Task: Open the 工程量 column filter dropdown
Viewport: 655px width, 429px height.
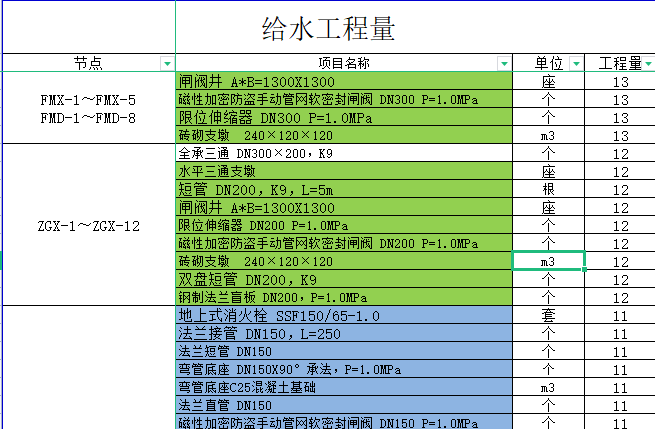Action: tap(649, 63)
